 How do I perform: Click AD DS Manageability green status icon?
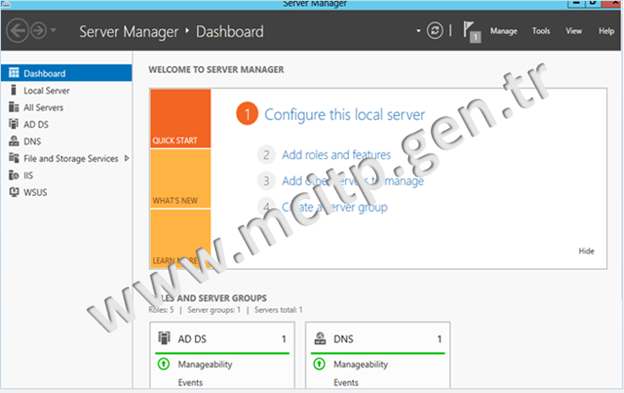pos(164,364)
